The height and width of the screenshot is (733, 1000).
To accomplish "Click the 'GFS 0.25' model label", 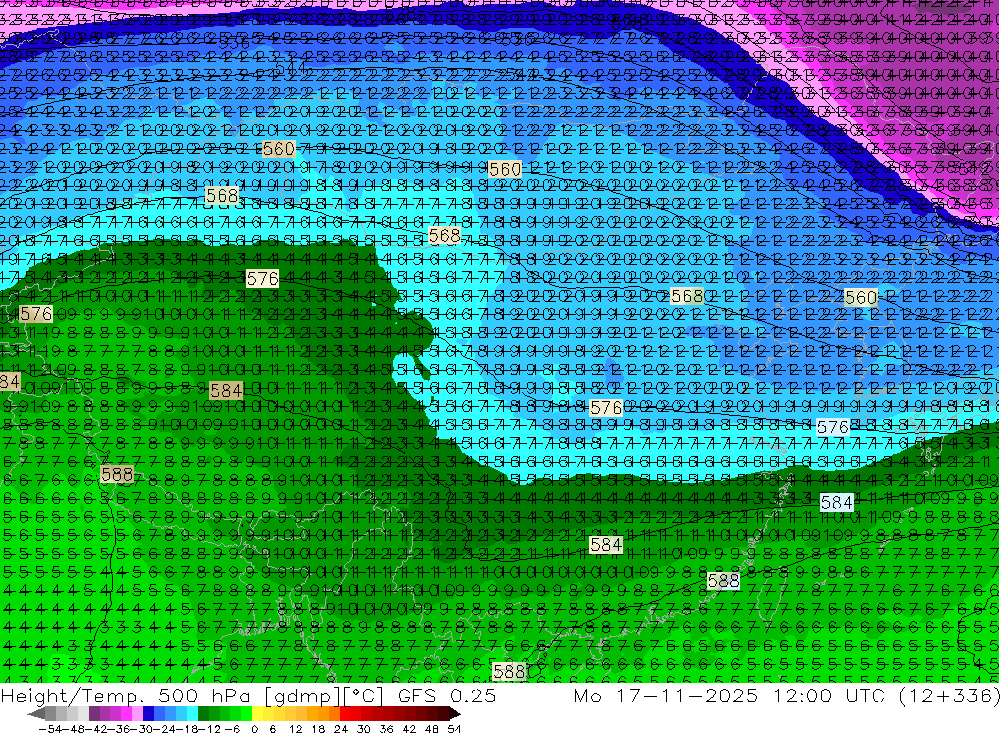I will point(447,695).
